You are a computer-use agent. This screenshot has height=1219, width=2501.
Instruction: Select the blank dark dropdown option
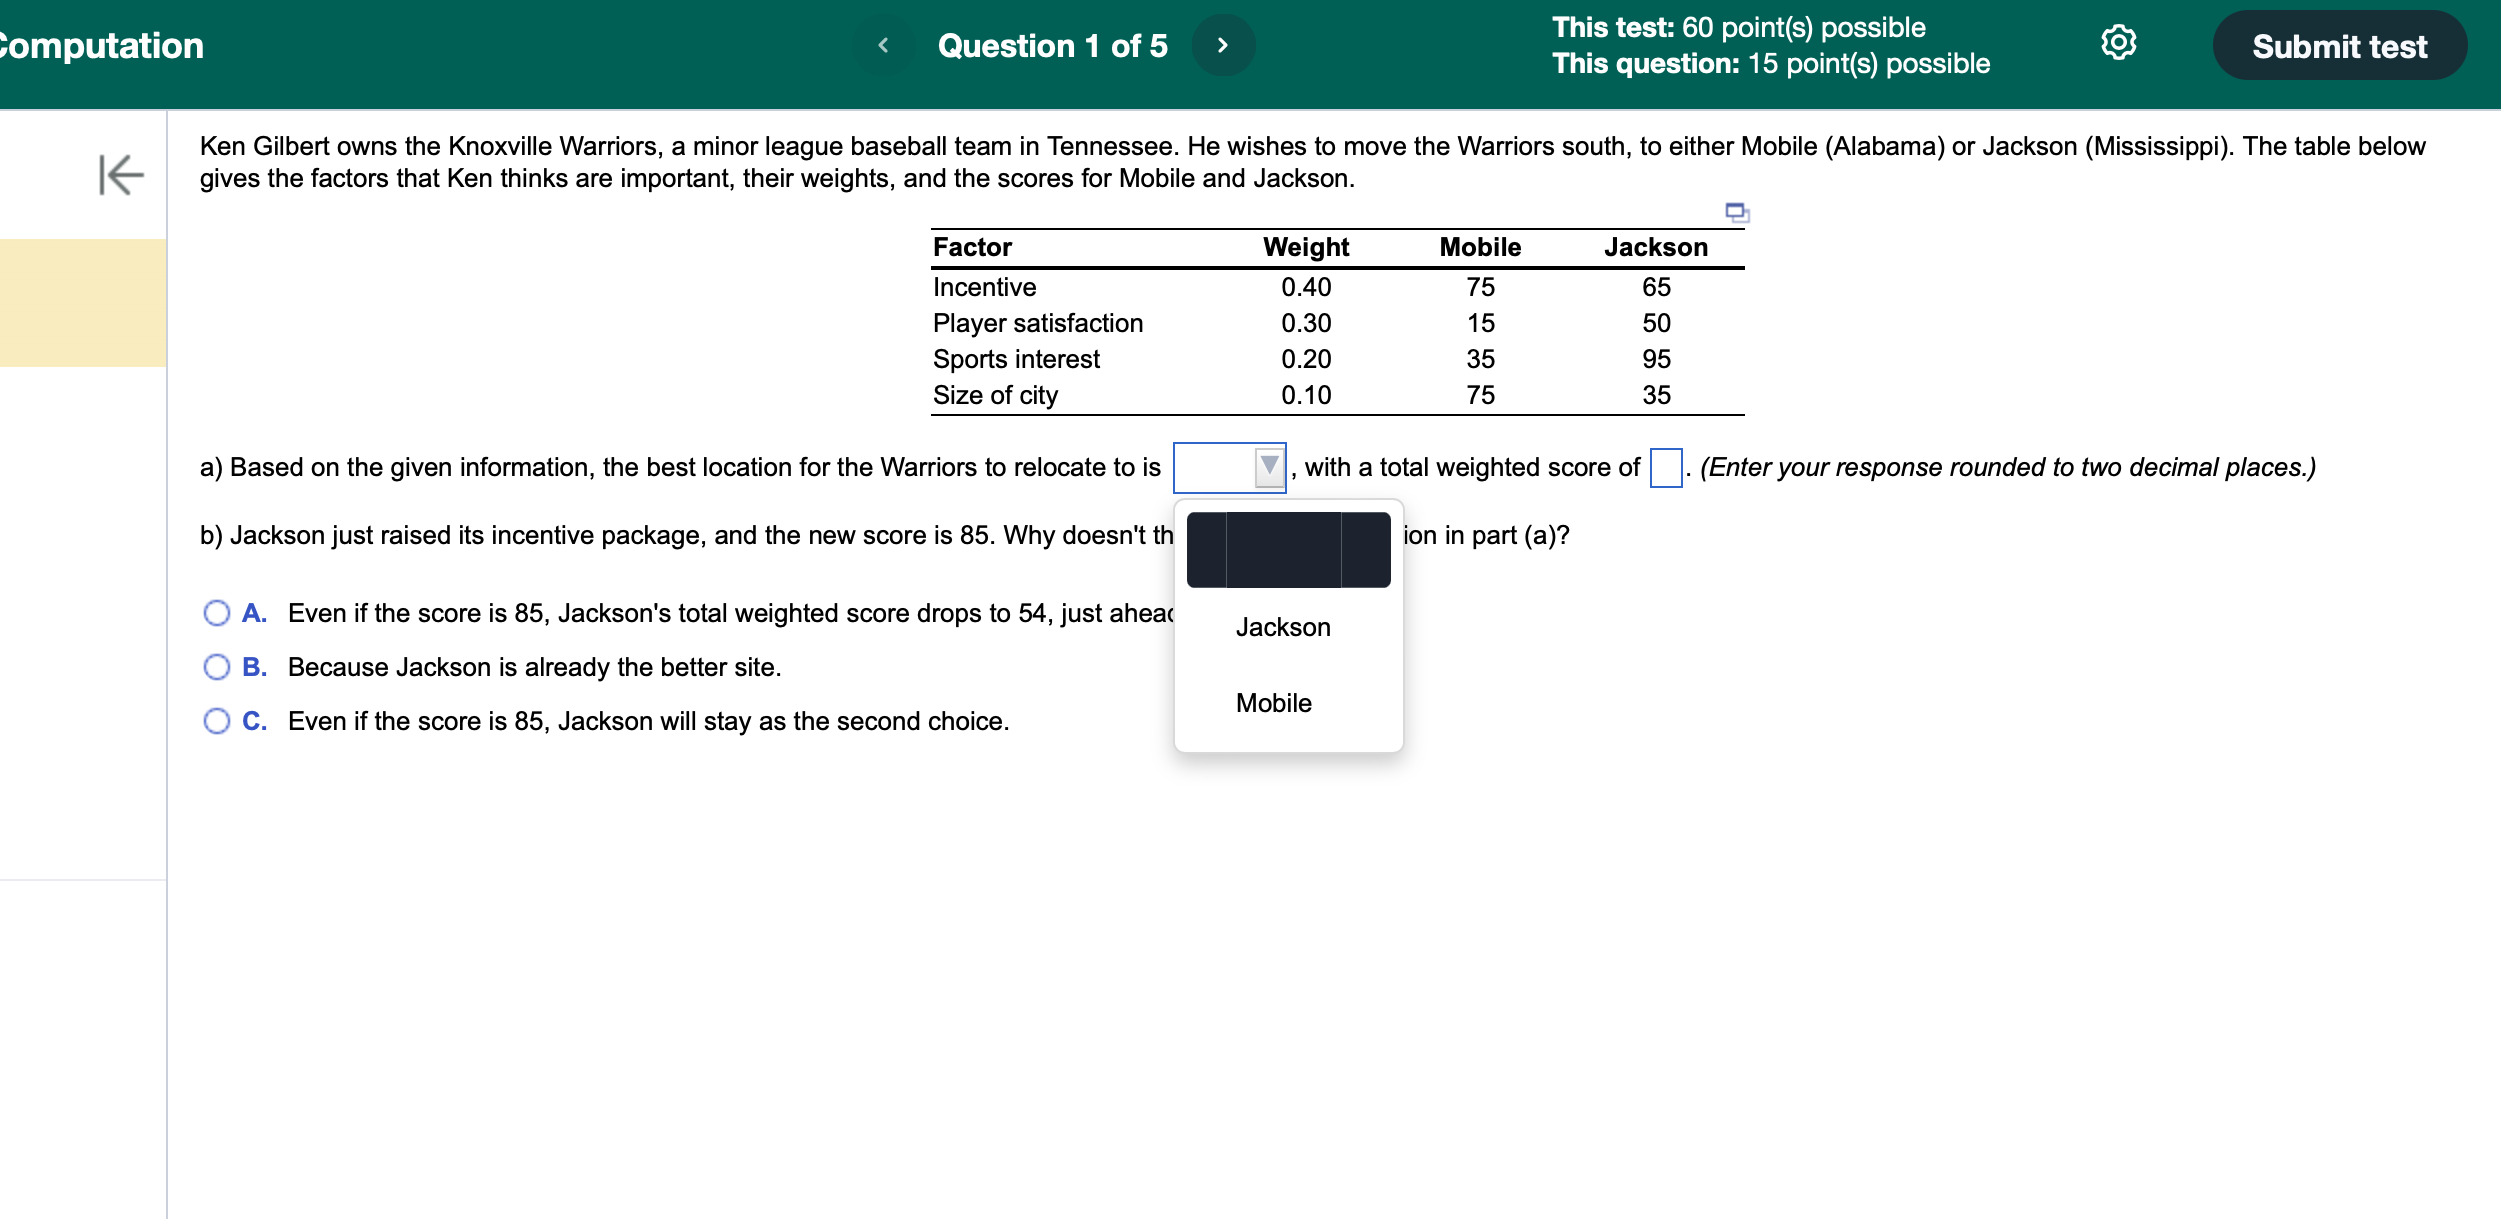pyautogui.click(x=1288, y=550)
